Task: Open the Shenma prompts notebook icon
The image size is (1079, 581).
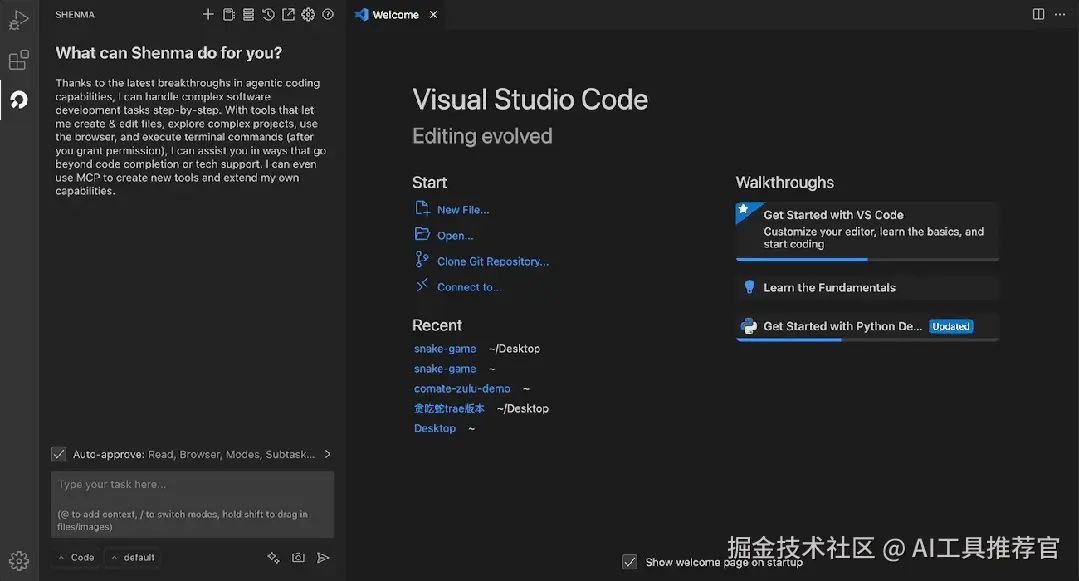Action: pos(228,14)
